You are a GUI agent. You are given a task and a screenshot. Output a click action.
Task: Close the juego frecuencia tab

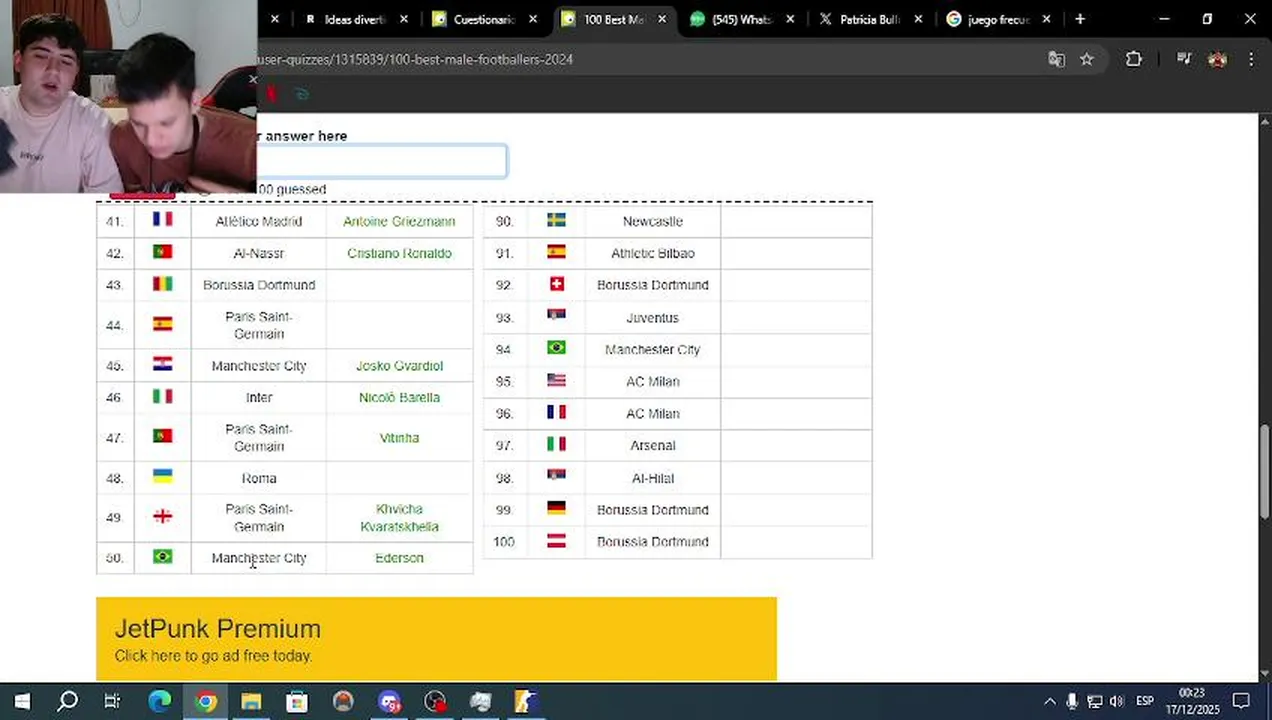click(1046, 19)
